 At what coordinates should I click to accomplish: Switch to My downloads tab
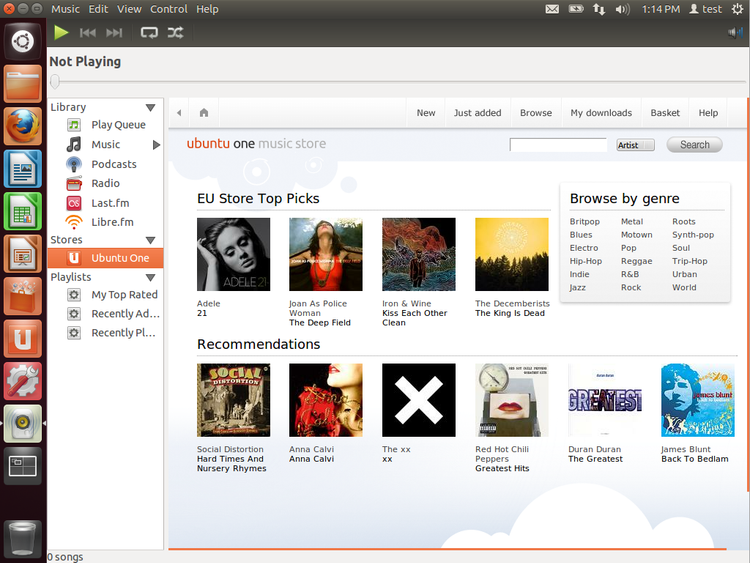coord(601,113)
